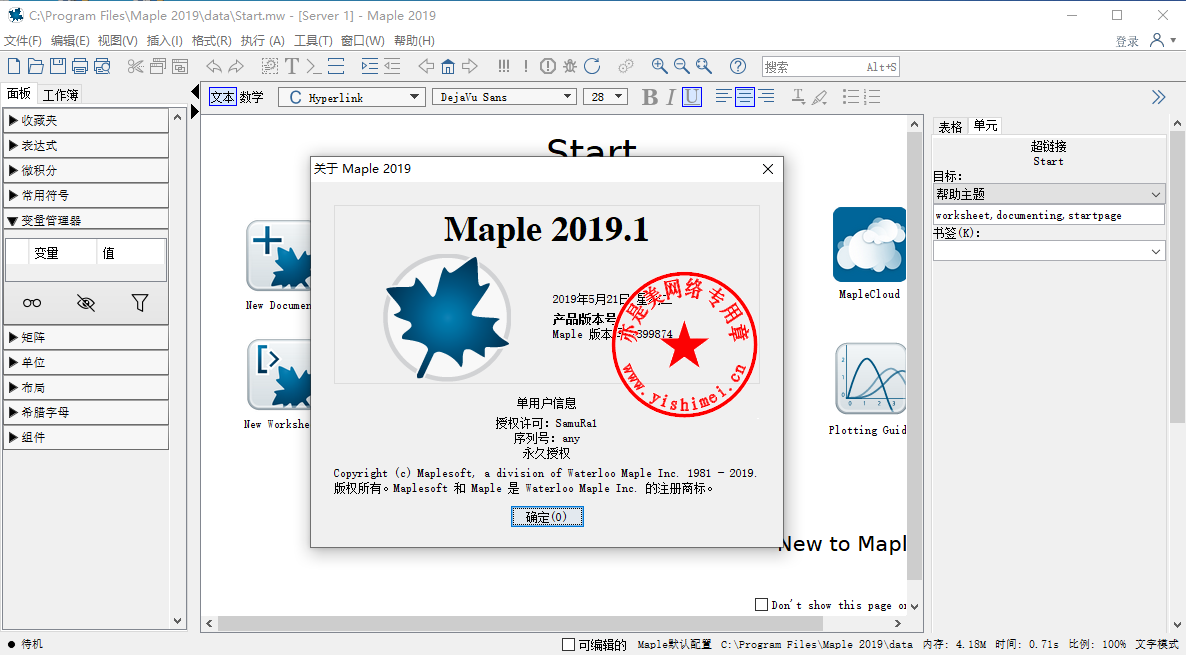Open the highlight color picker
Viewport: 1186px width, 655px height.
click(819, 97)
